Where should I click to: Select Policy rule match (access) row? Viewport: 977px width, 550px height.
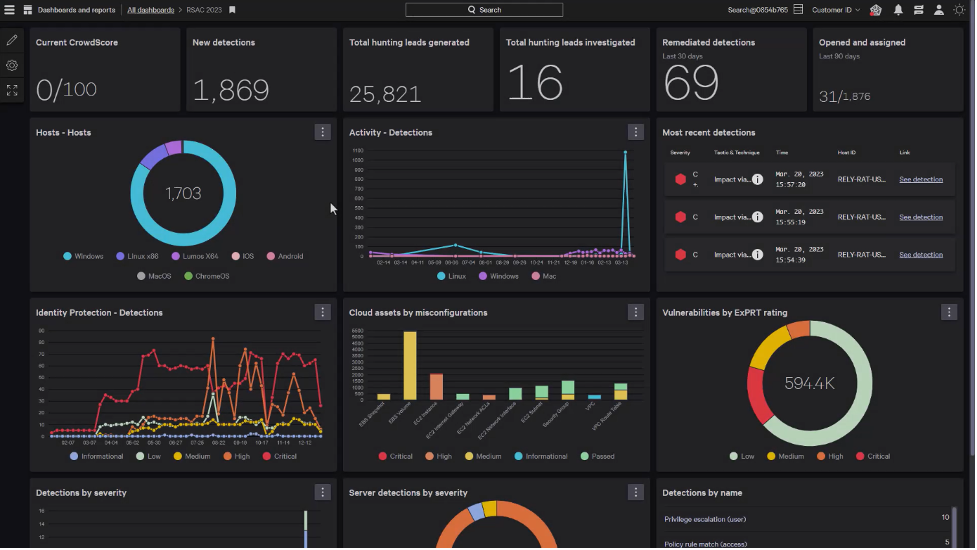[x=807, y=543]
